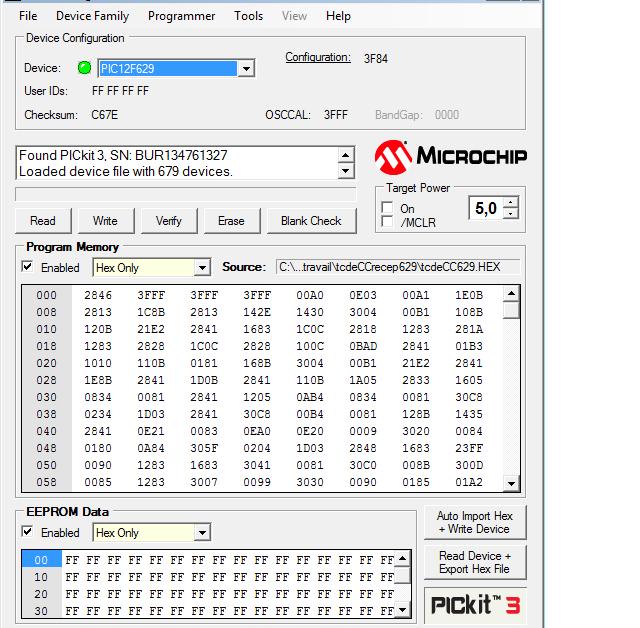The image size is (640, 628).
Task: Select program memory cell 0BAD
Action: (363, 346)
